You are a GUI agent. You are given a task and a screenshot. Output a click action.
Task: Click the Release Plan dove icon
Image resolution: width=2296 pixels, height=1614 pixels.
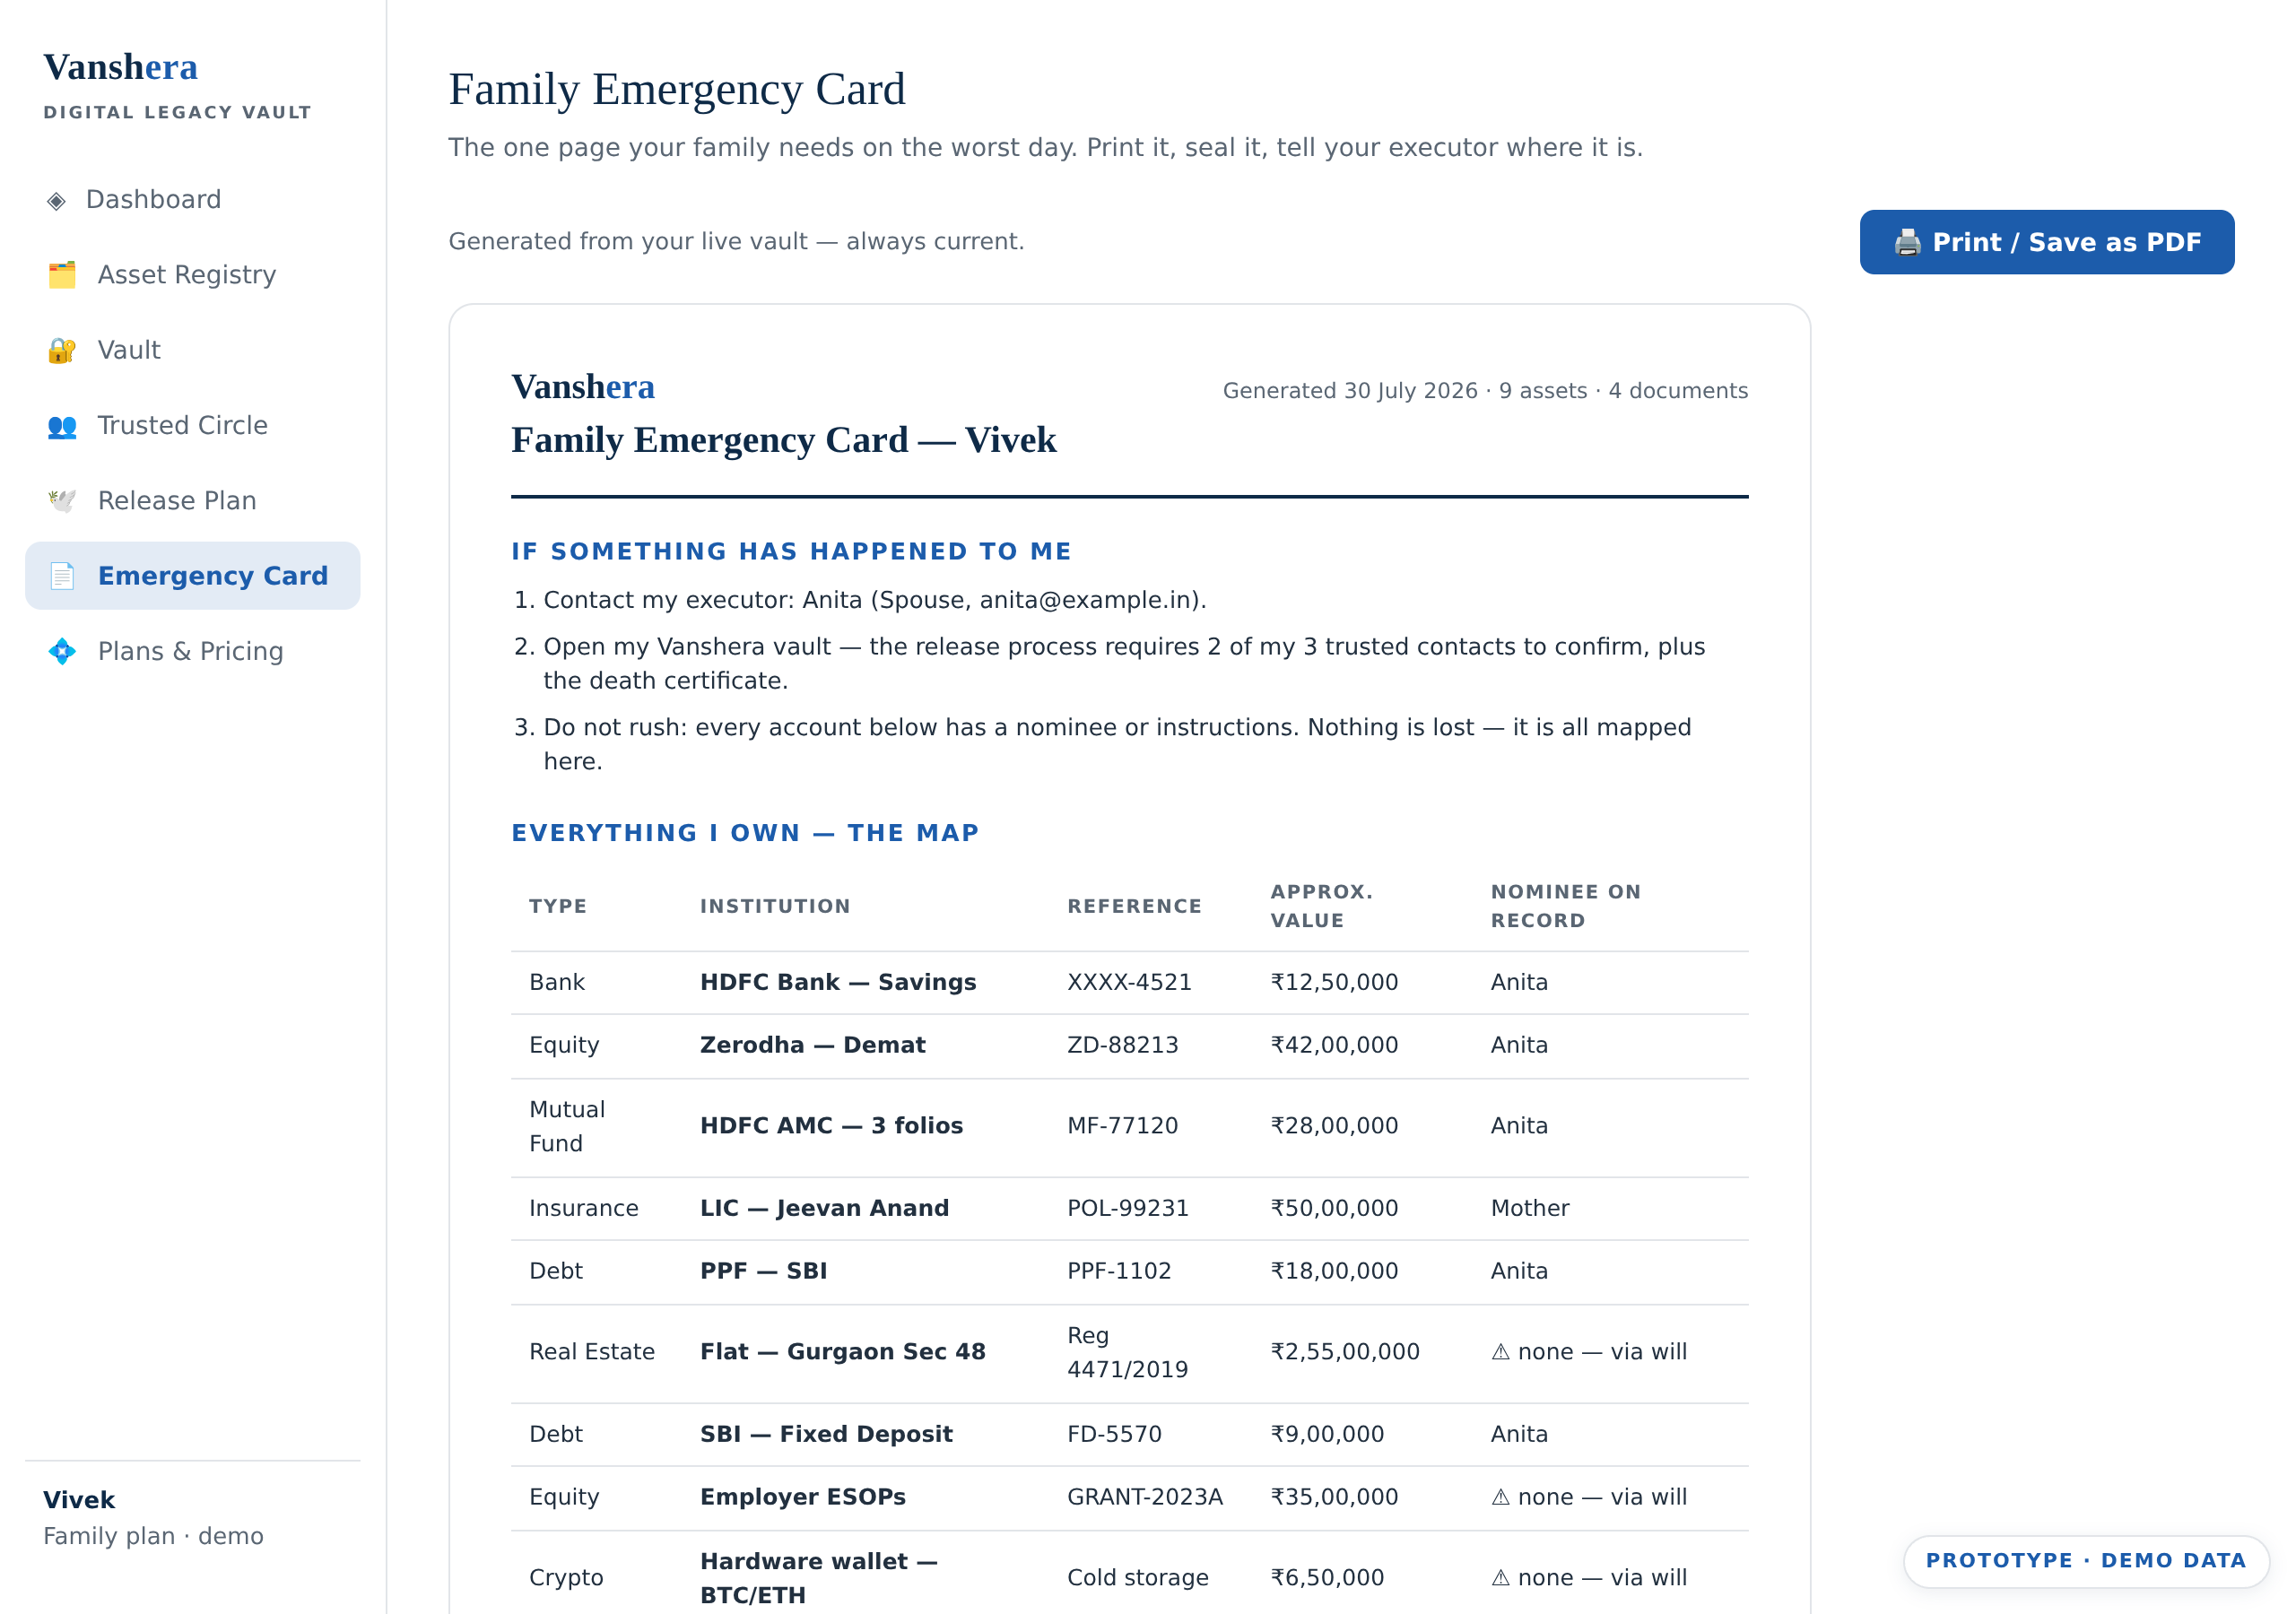[62, 501]
